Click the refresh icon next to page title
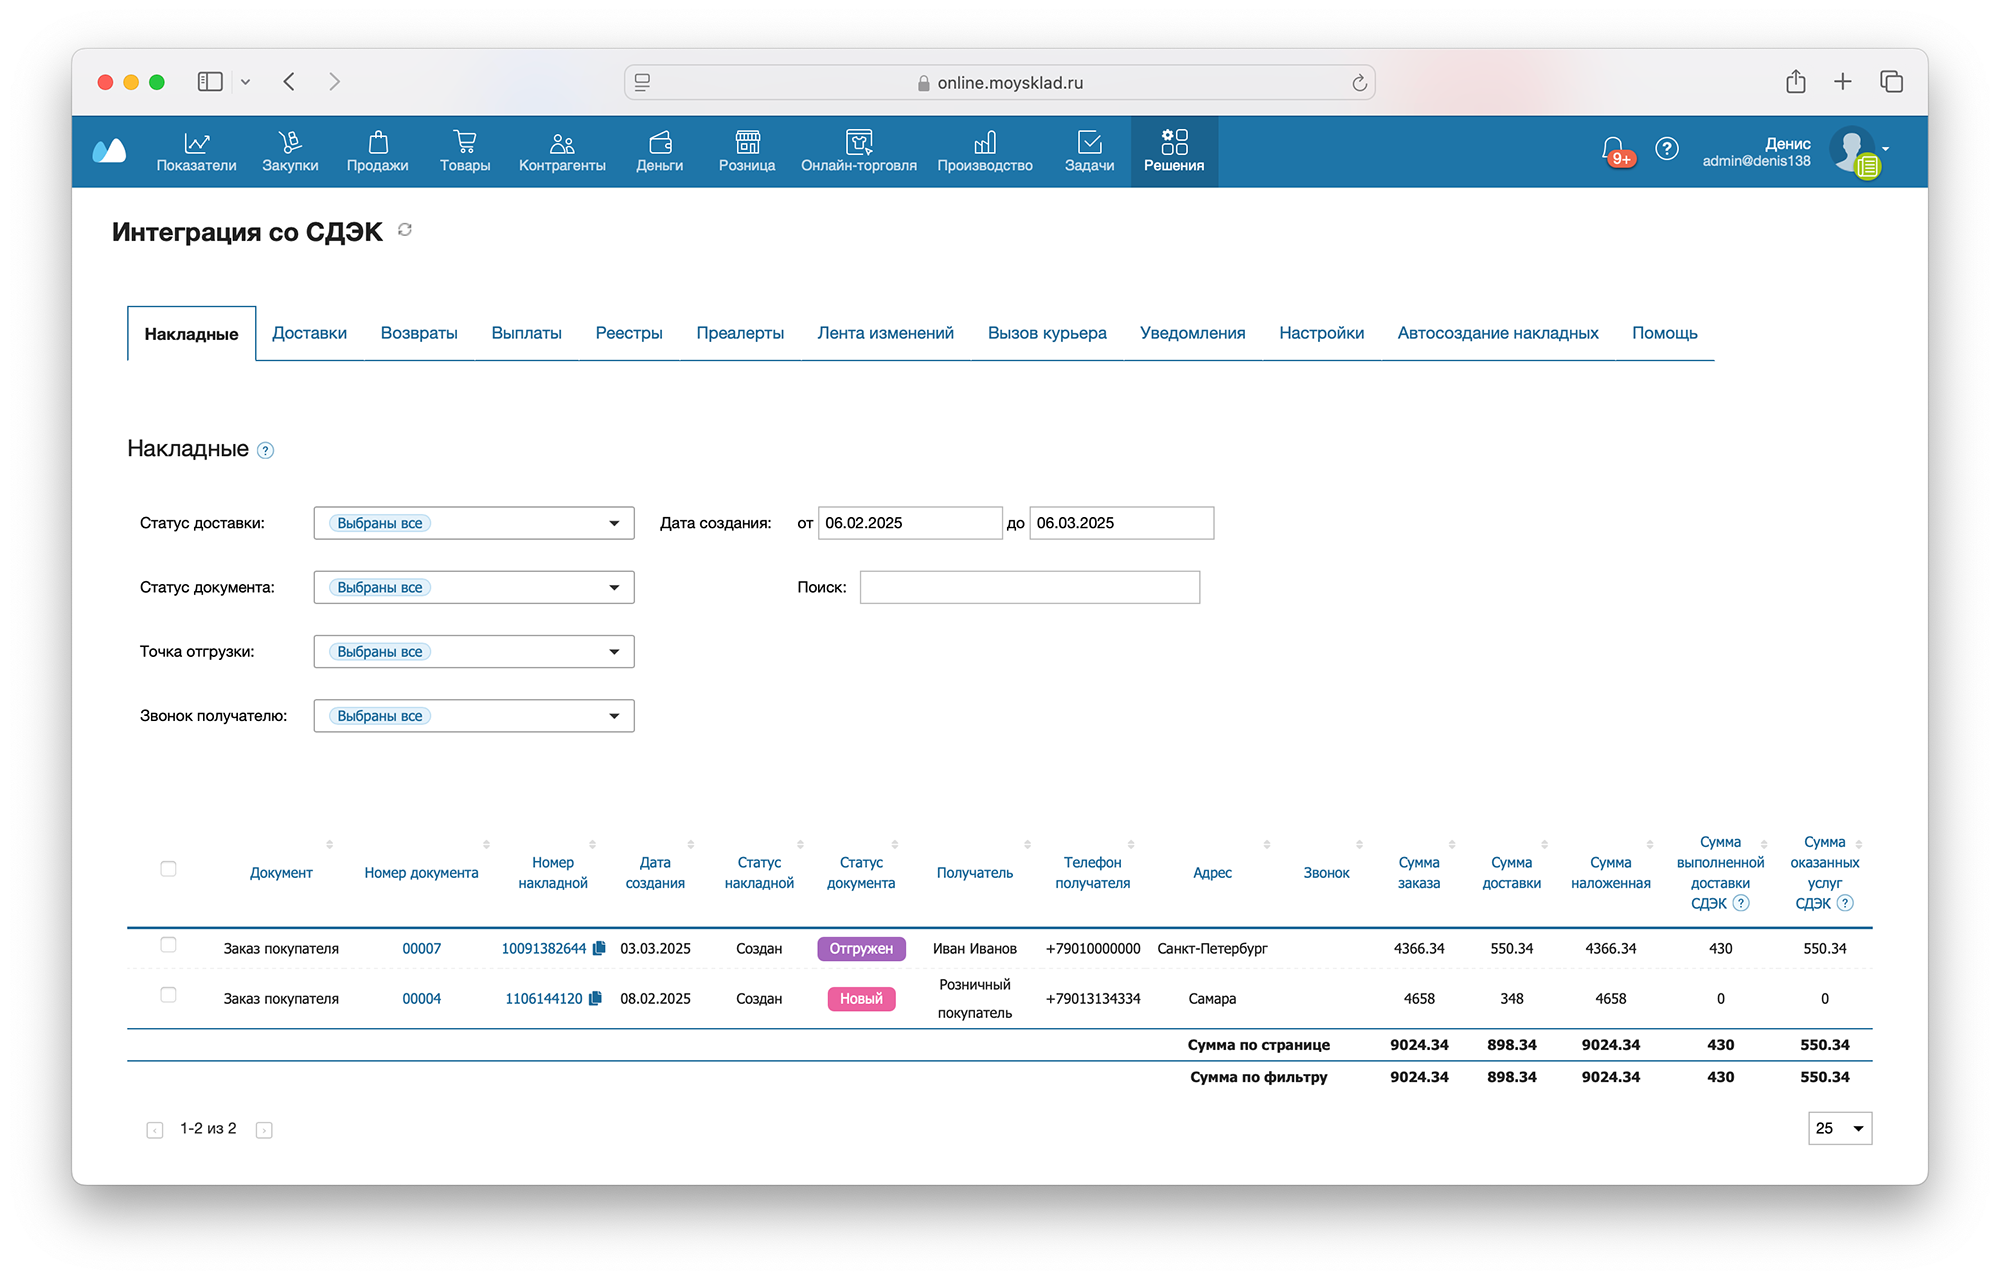The width and height of the screenshot is (2000, 1280). pyautogui.click(x=405, y=230)
